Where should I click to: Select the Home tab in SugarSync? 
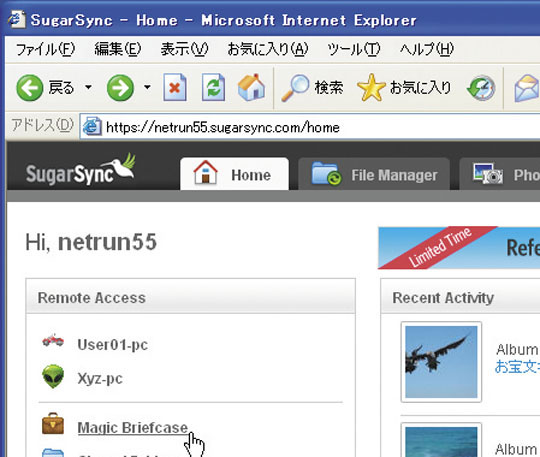pyautogui.click(x=234, y=174)
